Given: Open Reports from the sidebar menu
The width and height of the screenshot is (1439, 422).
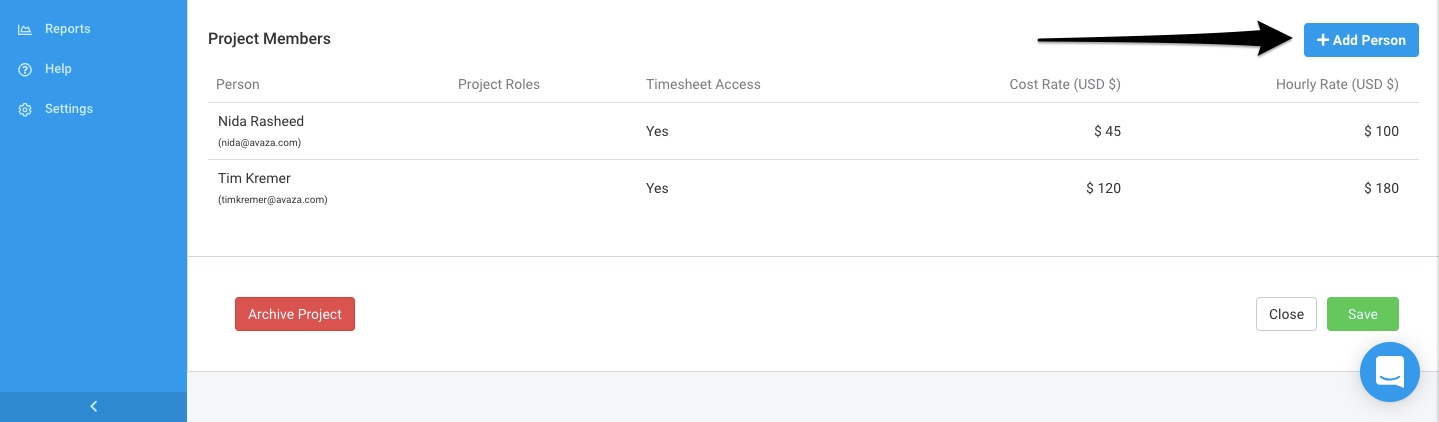Looking at the screenshot, I should [67, 29].
